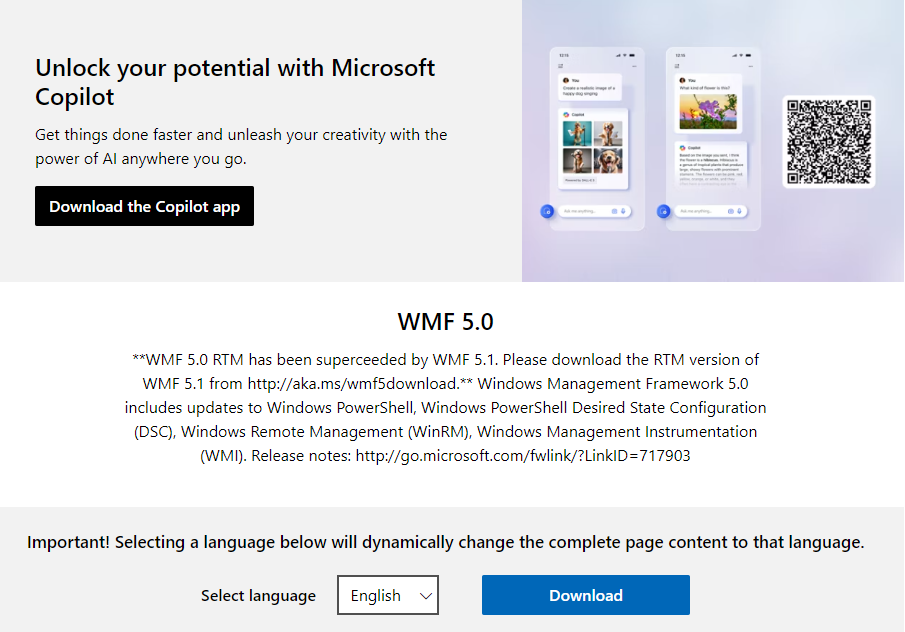
Task: Click the "Important! Selecting a language" notice
Action: pos(446,542)
